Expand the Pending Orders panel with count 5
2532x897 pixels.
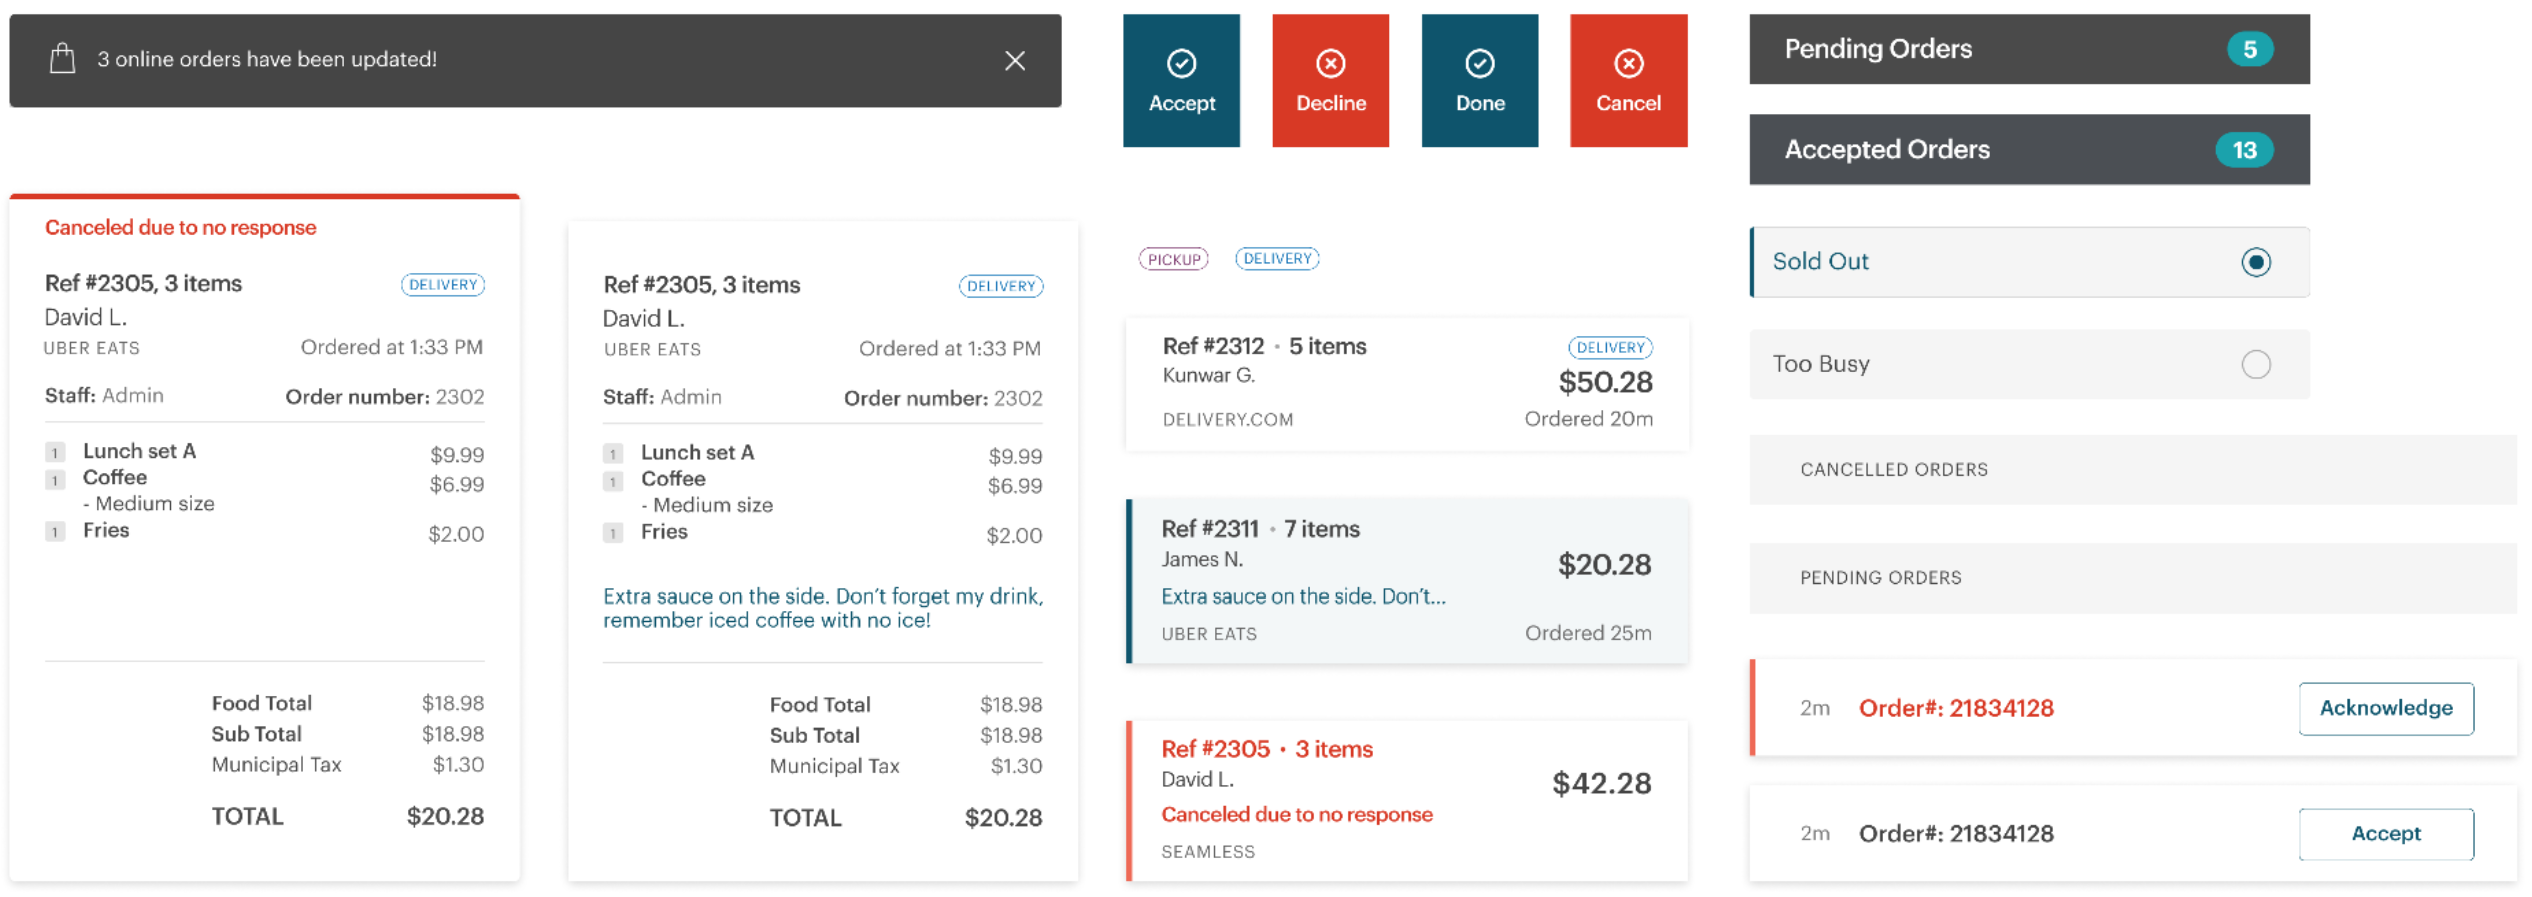(x=2029, y=49)
